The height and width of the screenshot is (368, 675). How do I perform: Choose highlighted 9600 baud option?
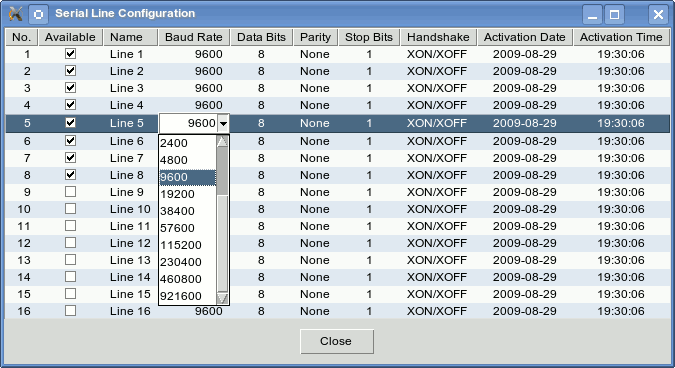(188, 177)
